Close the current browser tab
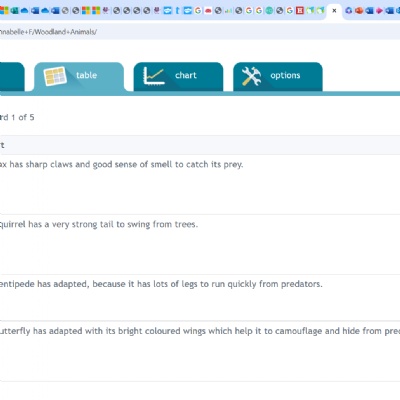This screenshot has width=400, height=400. (x=334, y=11)
